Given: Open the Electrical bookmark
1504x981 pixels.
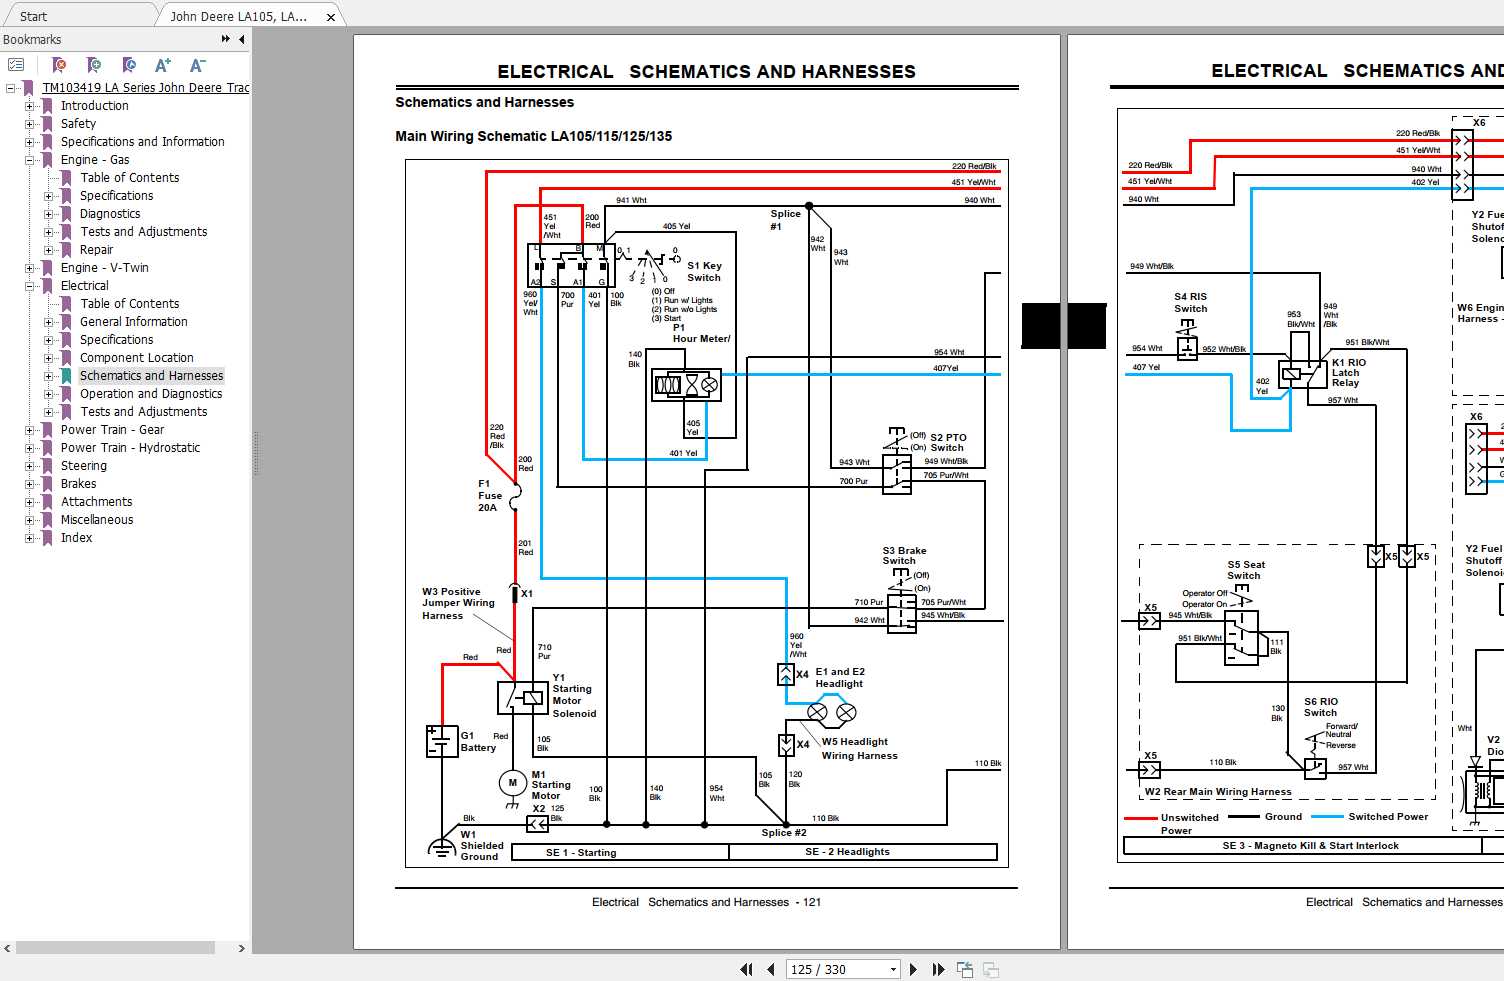Looking at the screenshot, I should [84, 286].
